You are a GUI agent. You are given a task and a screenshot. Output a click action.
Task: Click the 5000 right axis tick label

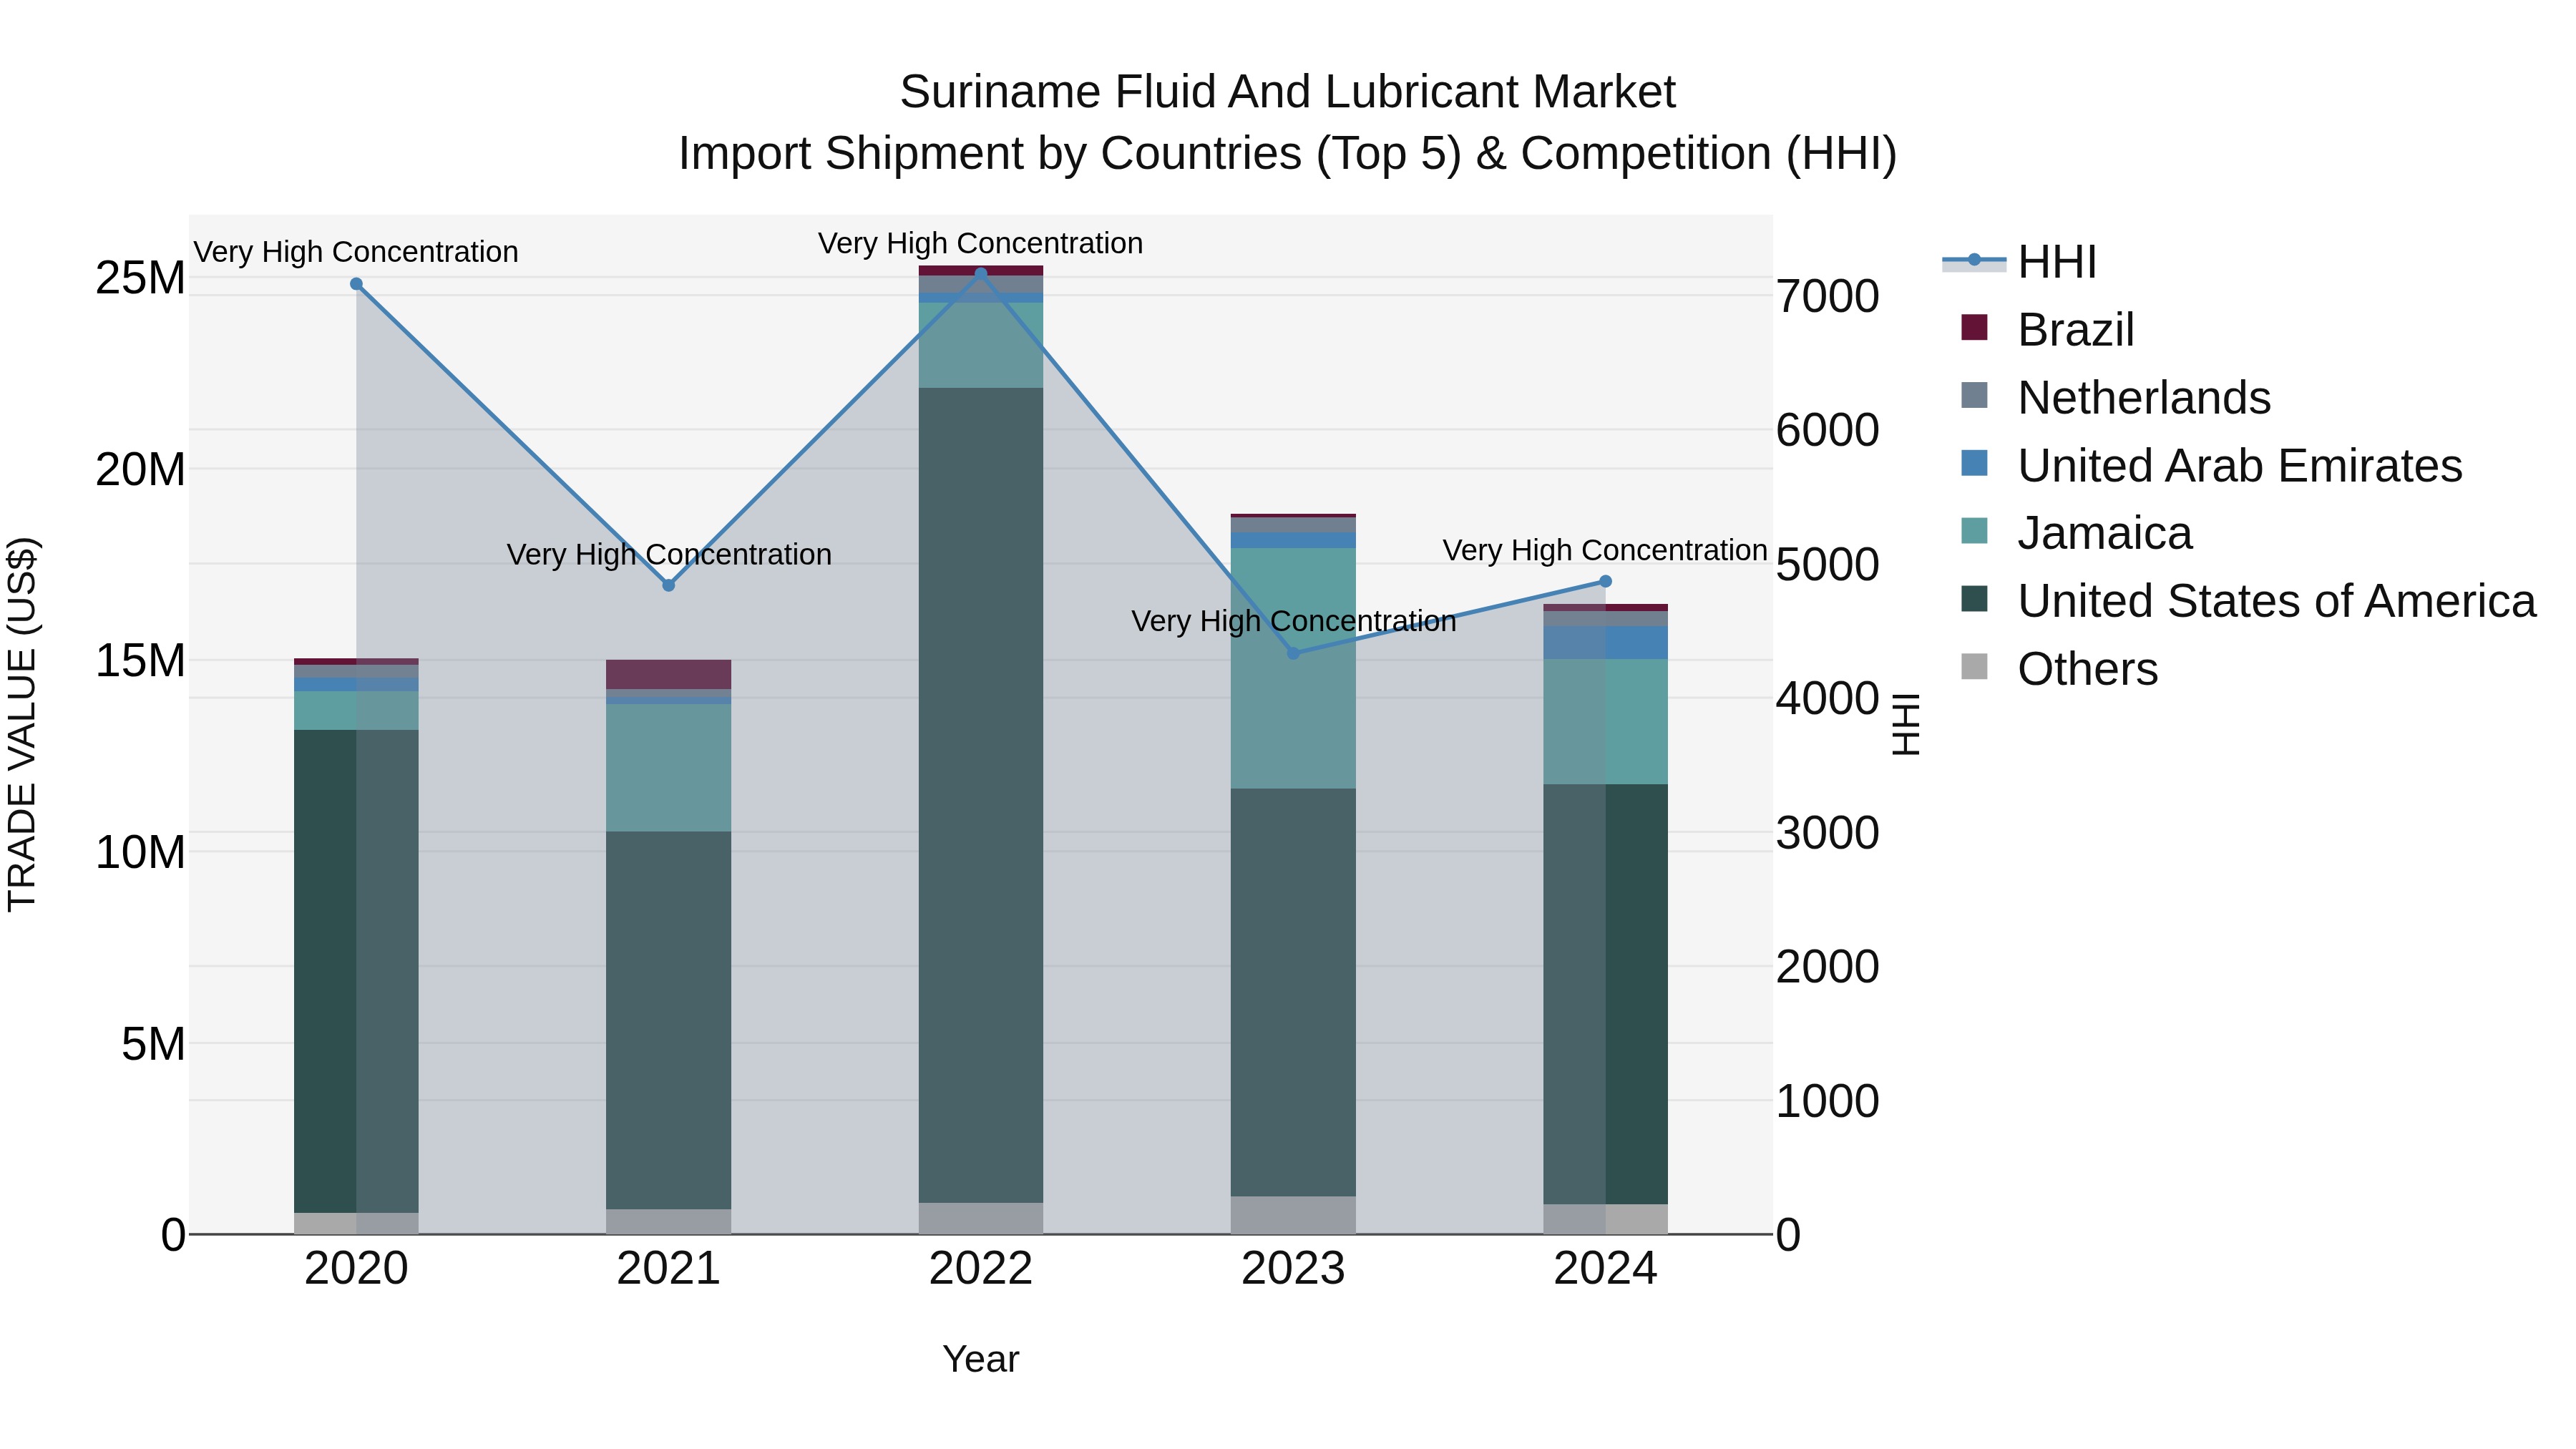click(1828, 565)
